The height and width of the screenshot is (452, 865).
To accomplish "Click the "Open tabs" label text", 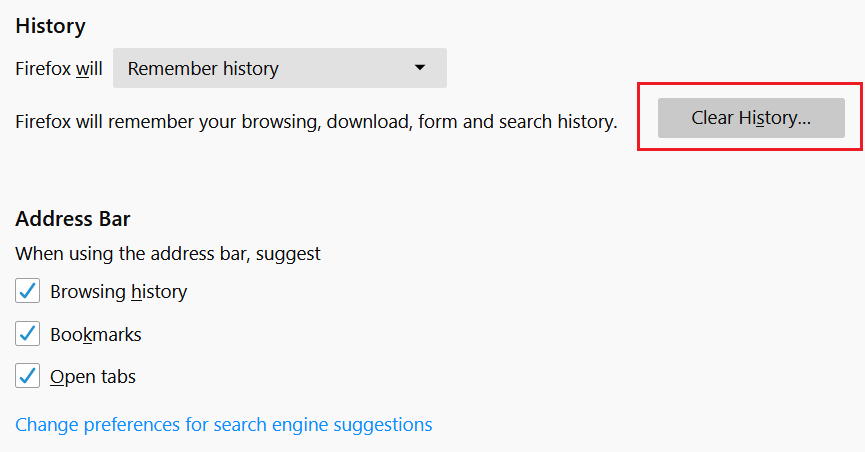I will pos(93,377).
